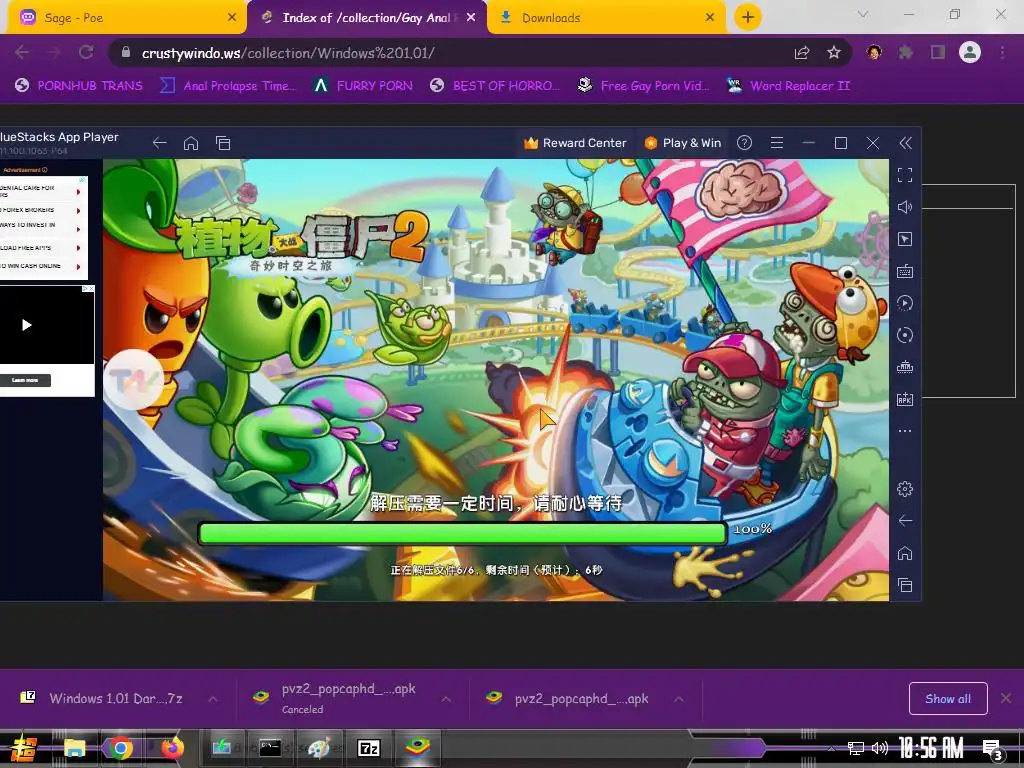Click the FOREX BROKERS ad row
1024x768 pixels.
40,210
